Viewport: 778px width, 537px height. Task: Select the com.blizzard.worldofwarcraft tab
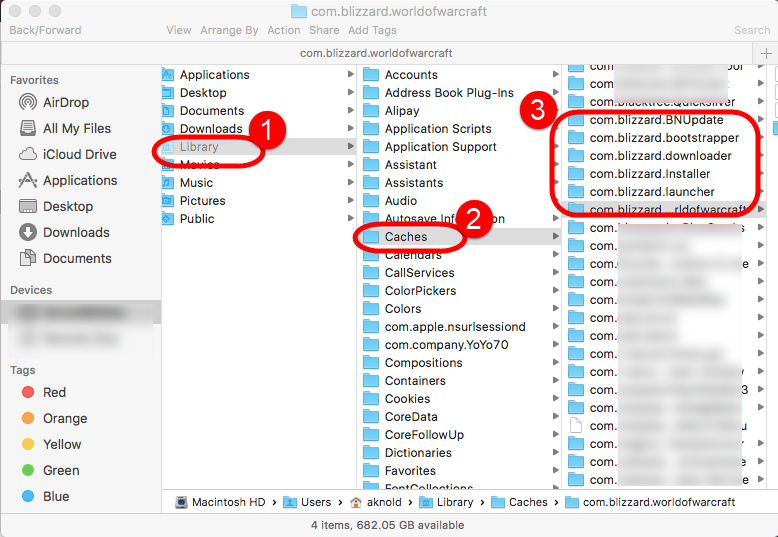coord(376,53)
